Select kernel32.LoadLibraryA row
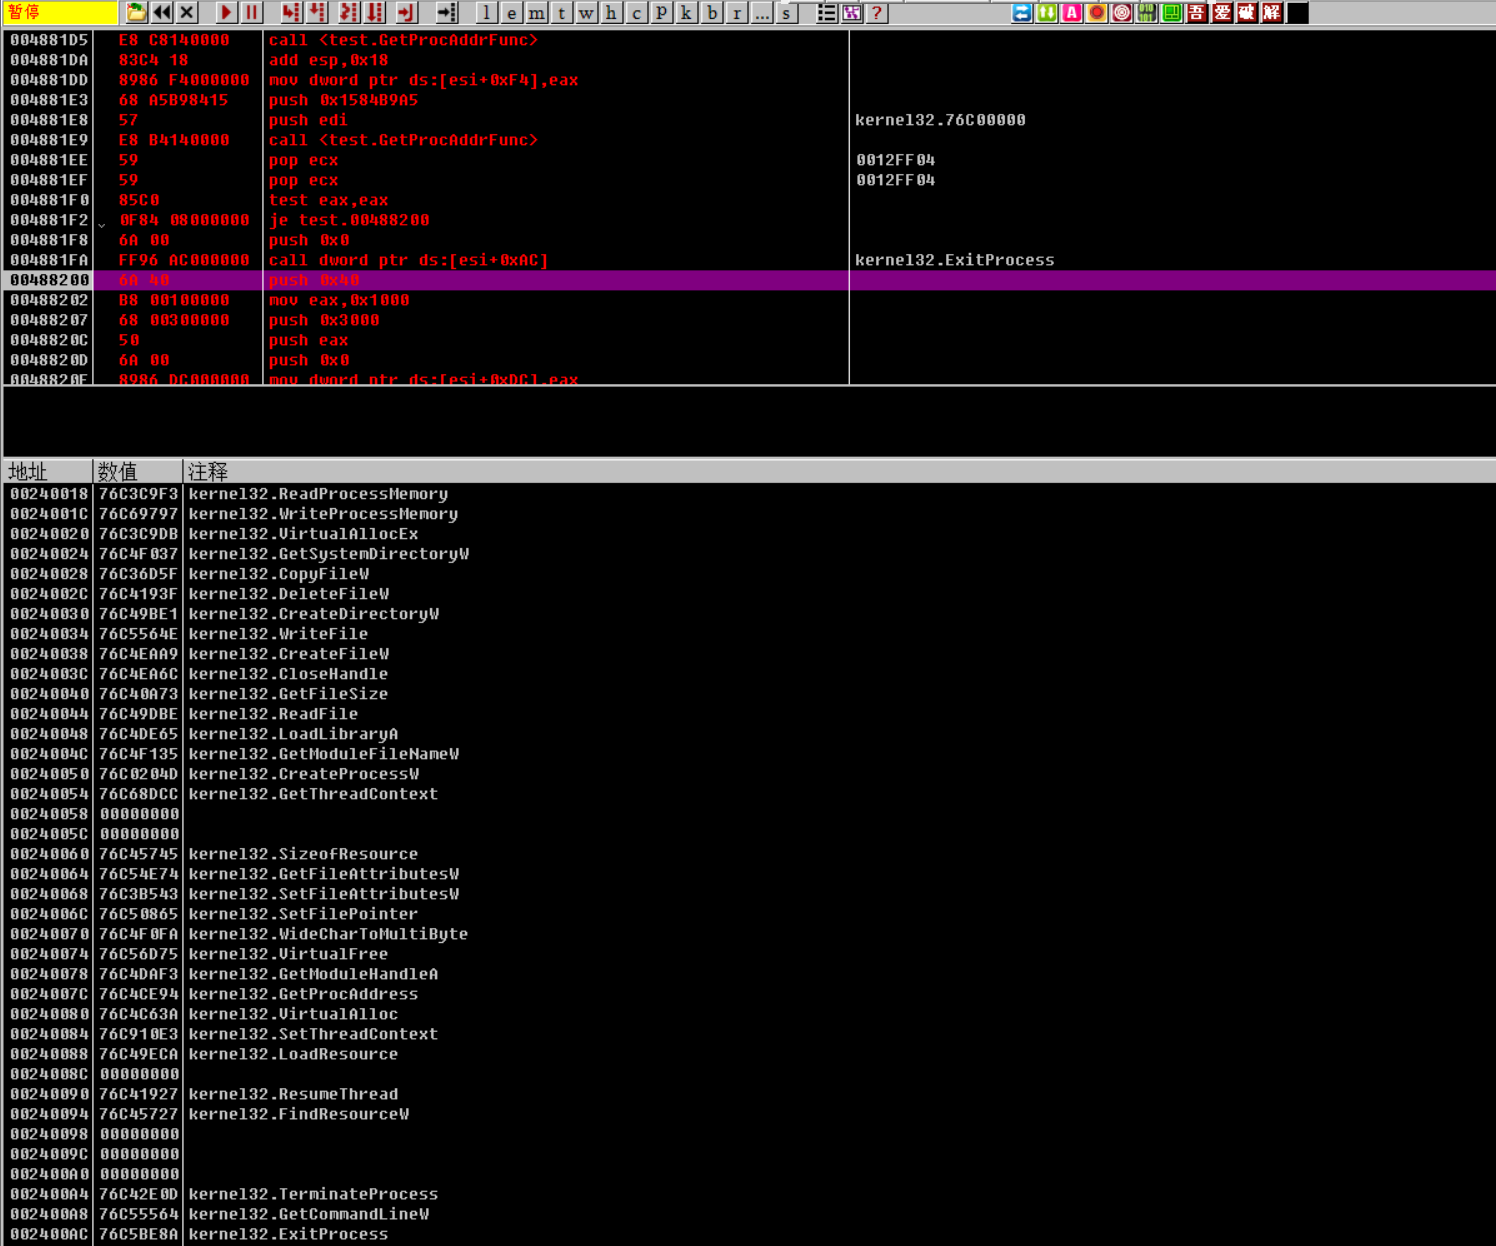 click(749, 734)
